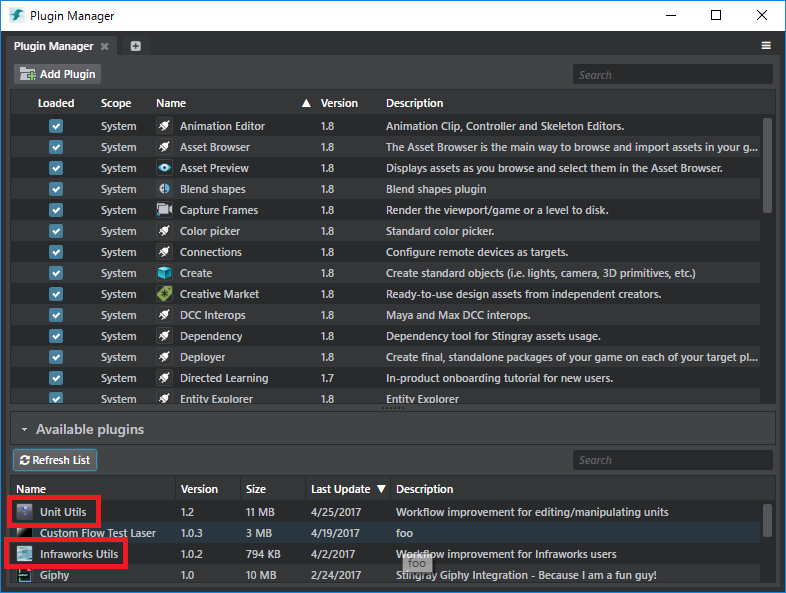Viewport: 786px width, 593px height.
Task: Sort by Version header in loaded plugins
Action: coord(339,103)
